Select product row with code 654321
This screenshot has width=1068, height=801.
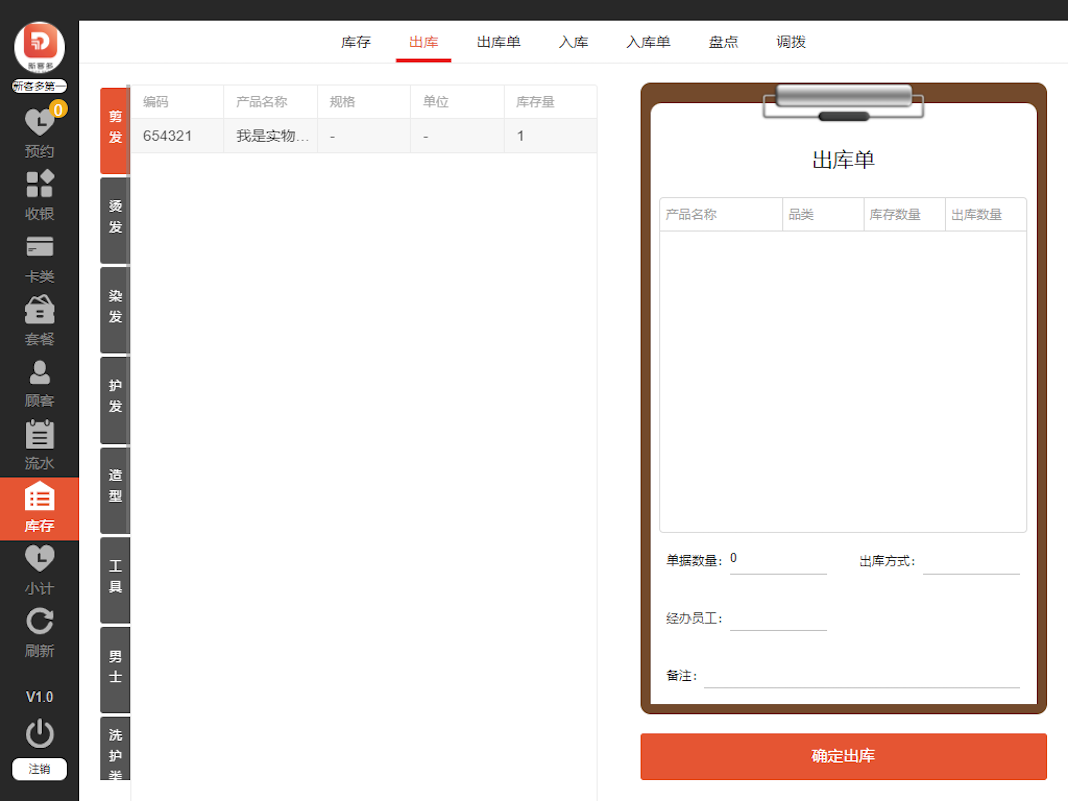[363, 136]
